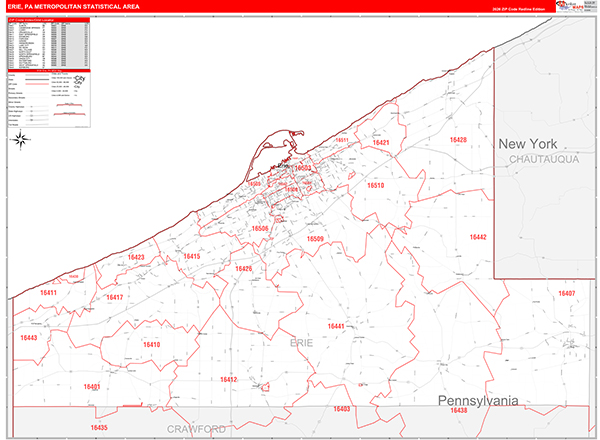The height and width of the screenshot is (440, 600).
Task: Click the 'CRAWFORD' county label
Action: (x=196, y=429)
